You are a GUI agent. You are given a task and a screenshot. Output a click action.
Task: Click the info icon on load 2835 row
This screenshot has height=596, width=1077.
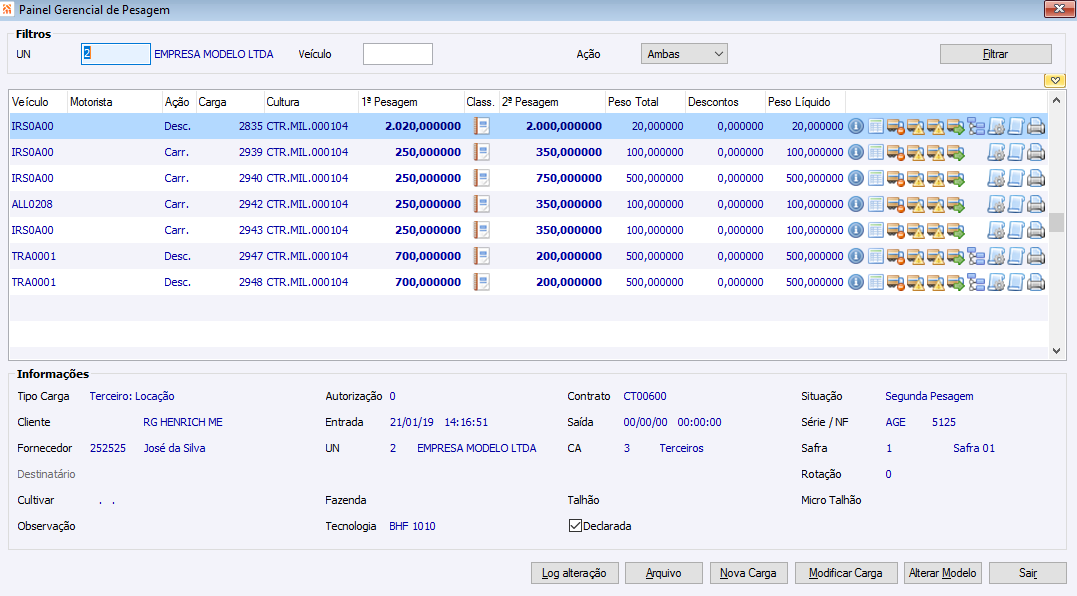point(856,126)
